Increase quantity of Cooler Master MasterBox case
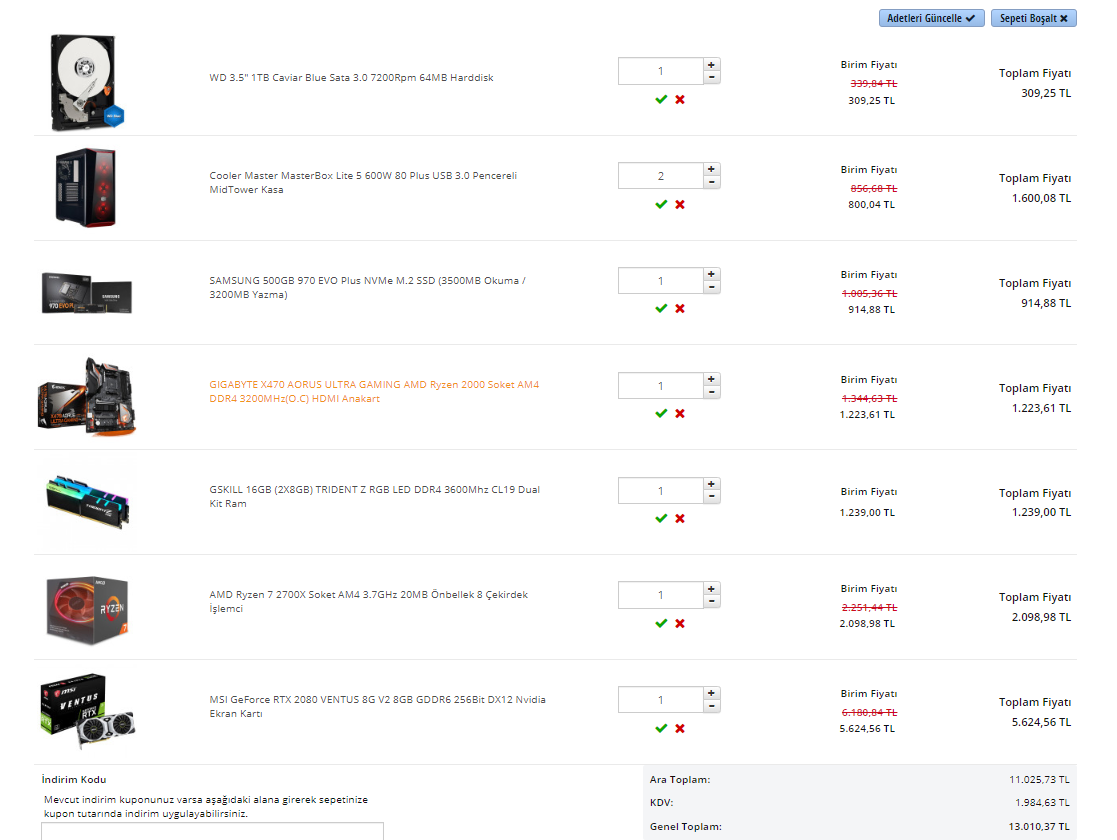The height and width of the screenshot is (840, 1117). [711, 169]
